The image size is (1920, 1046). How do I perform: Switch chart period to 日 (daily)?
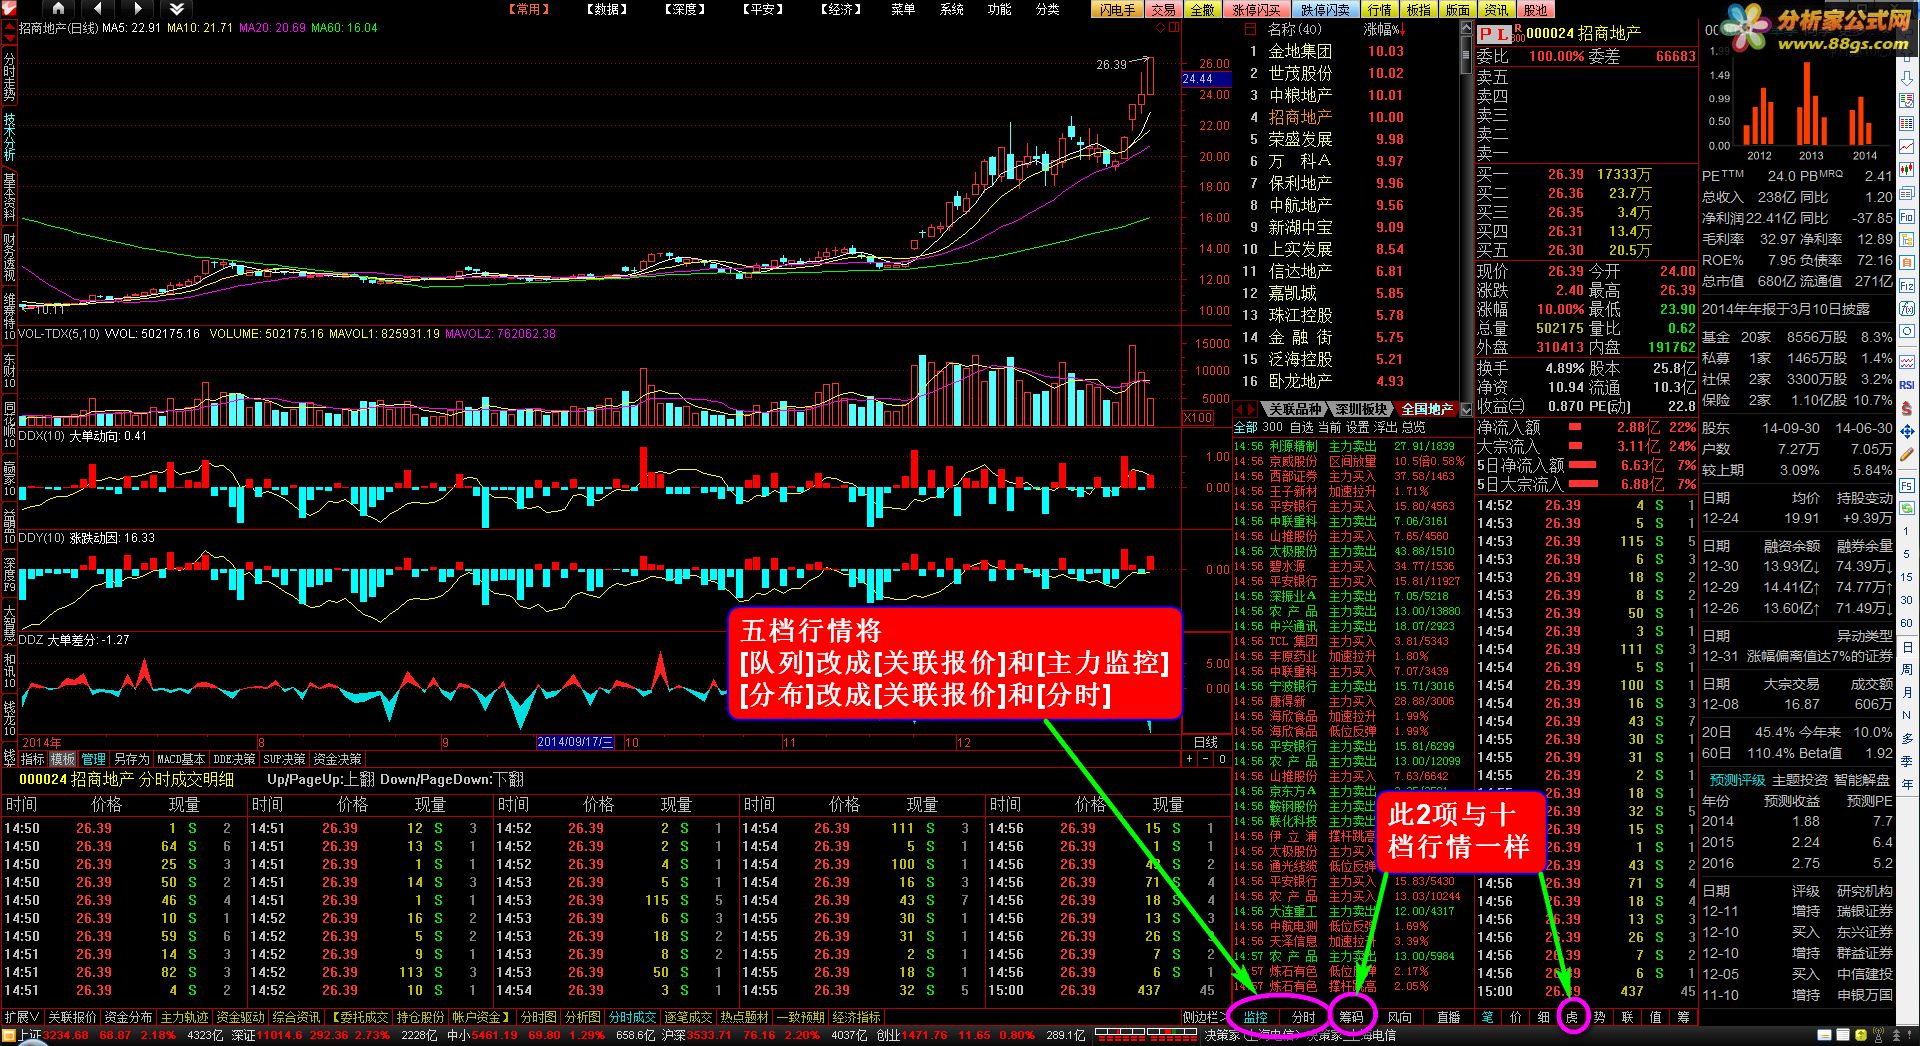1907,647
